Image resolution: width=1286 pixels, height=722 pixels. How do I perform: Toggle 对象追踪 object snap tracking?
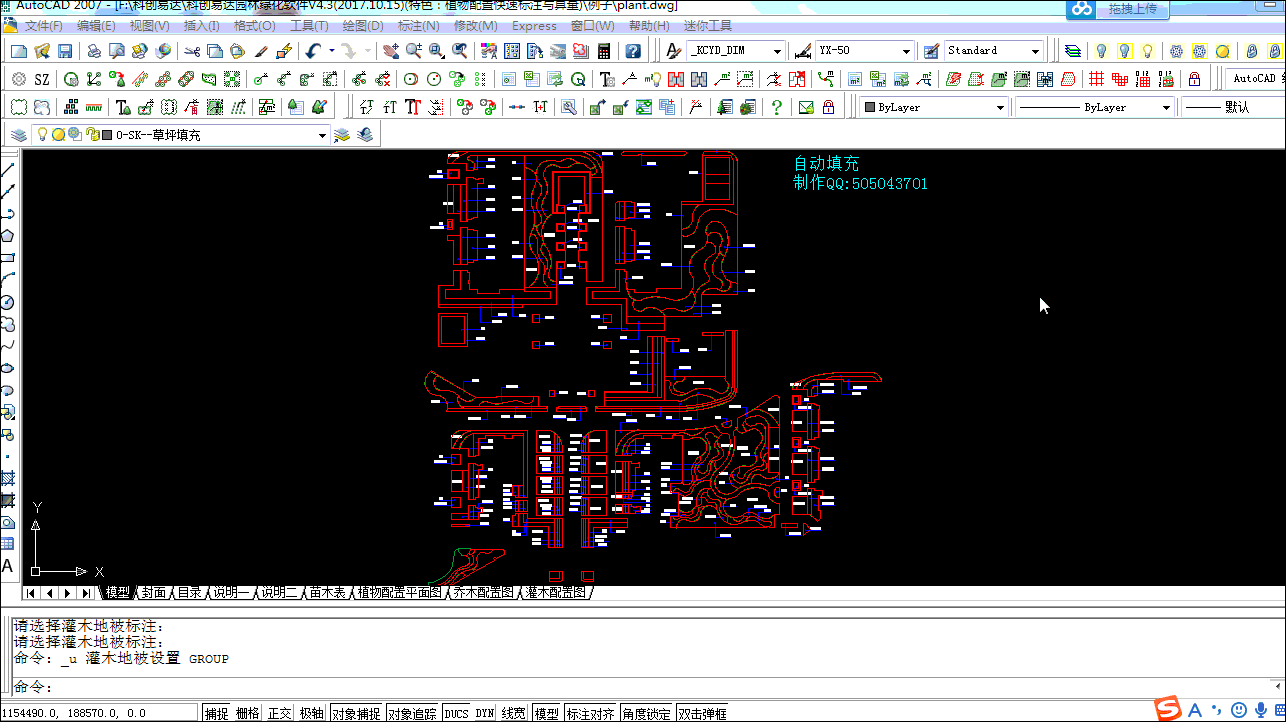tap(413, 714)
